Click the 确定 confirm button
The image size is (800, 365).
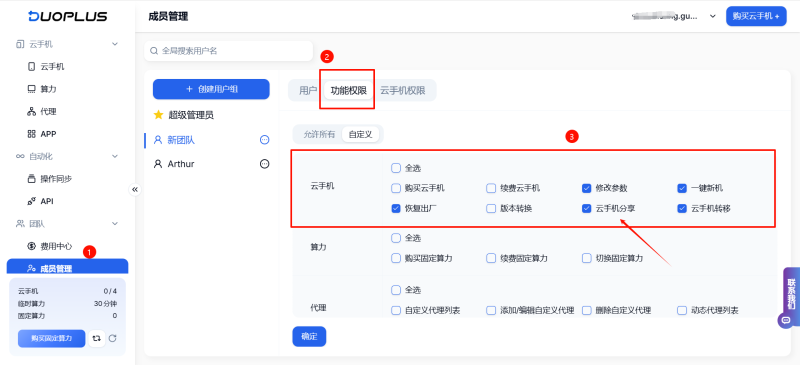pyautogui.click(x=309, y=336)
